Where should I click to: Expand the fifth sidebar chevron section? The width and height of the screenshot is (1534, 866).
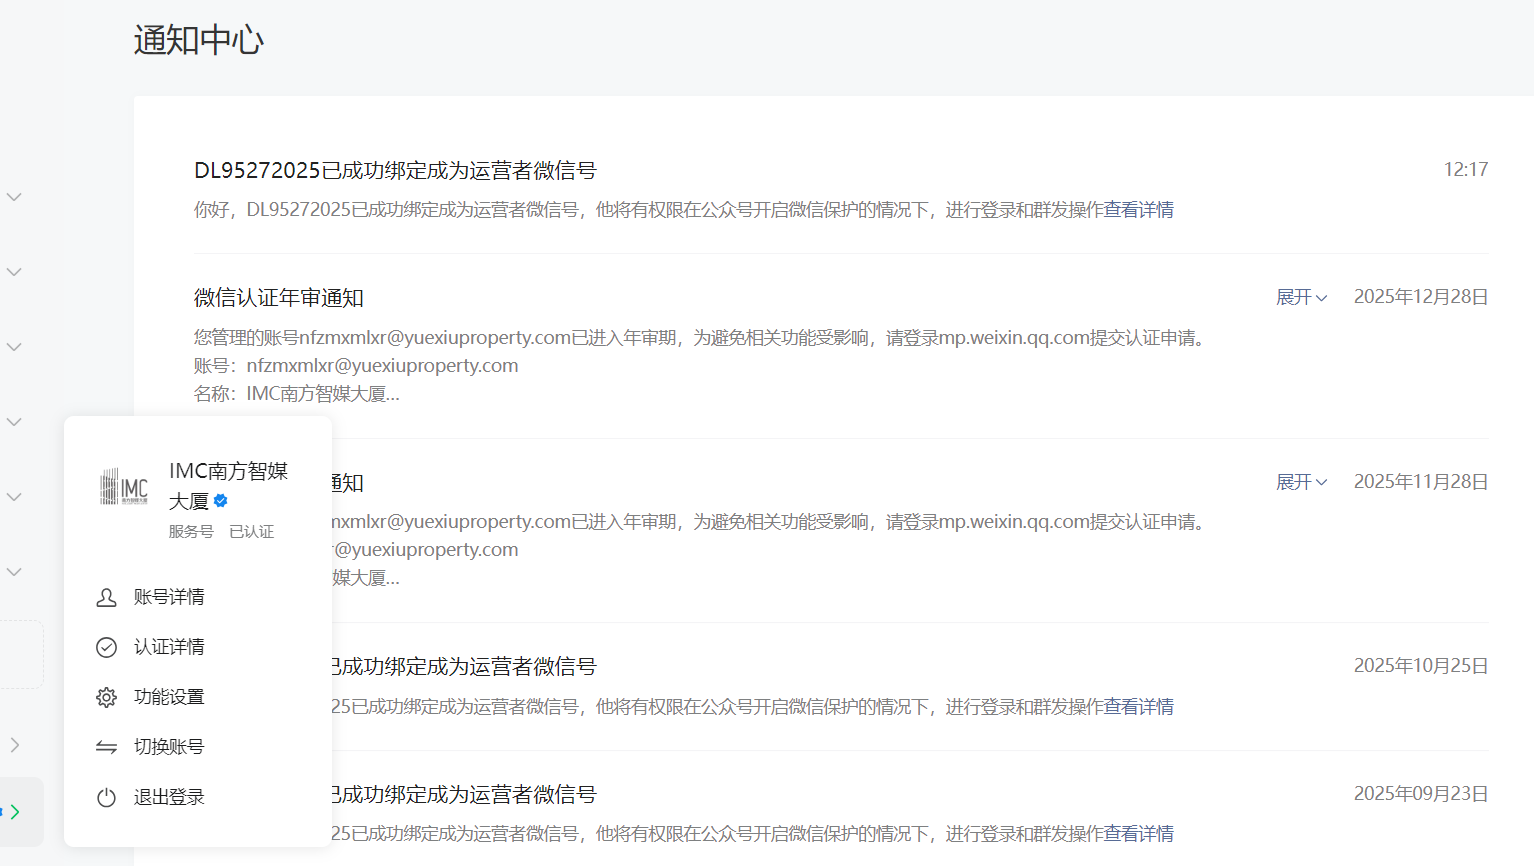14,497
